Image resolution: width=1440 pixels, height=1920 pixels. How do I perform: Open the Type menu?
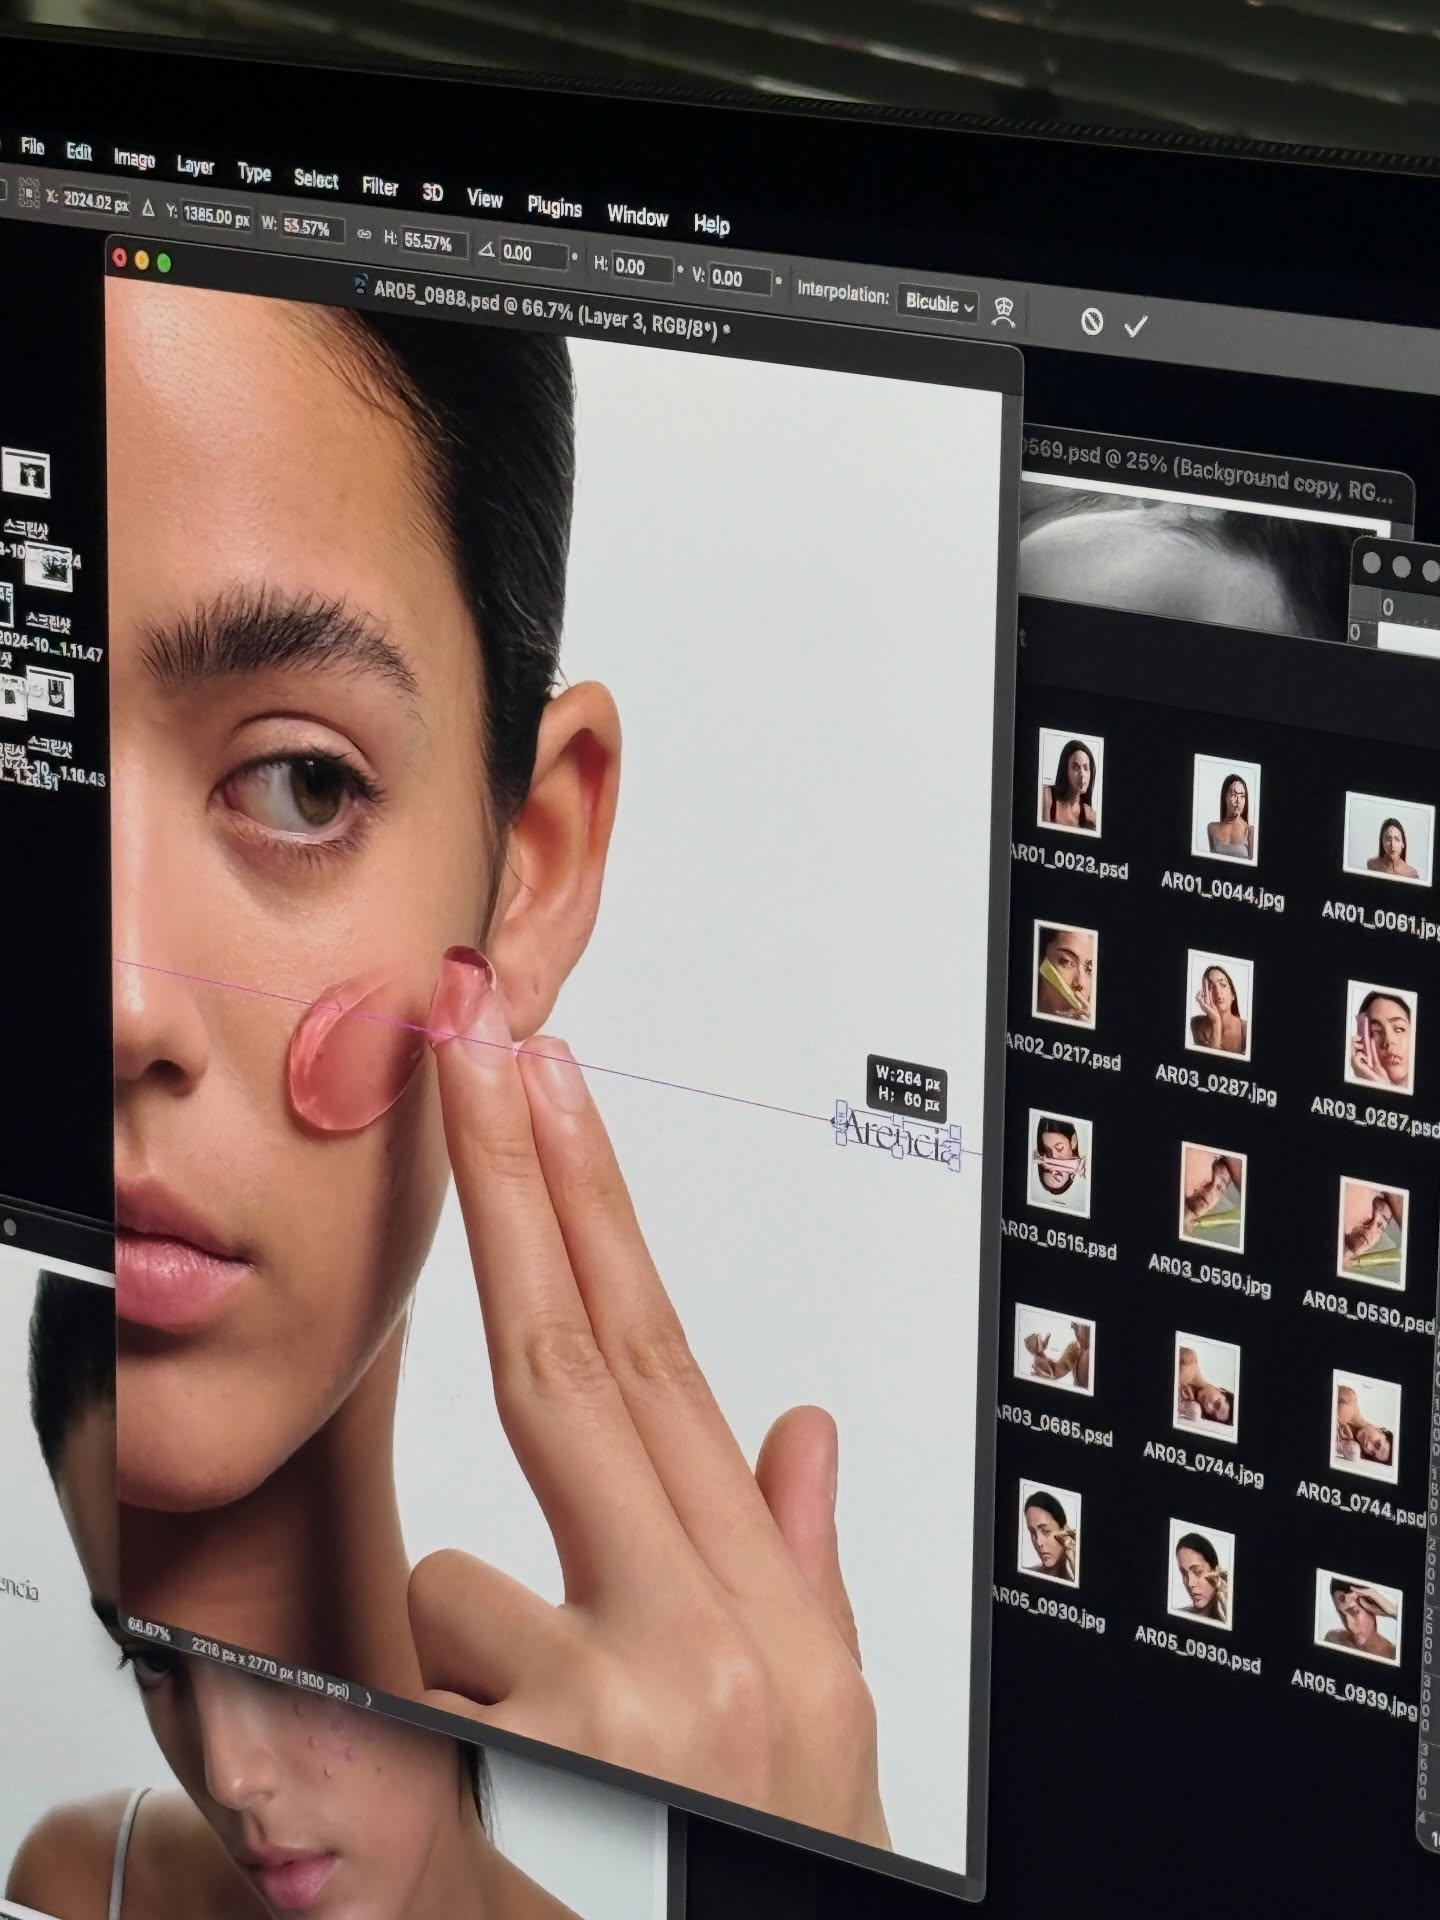pyautogui.click(x=254, y=173)
